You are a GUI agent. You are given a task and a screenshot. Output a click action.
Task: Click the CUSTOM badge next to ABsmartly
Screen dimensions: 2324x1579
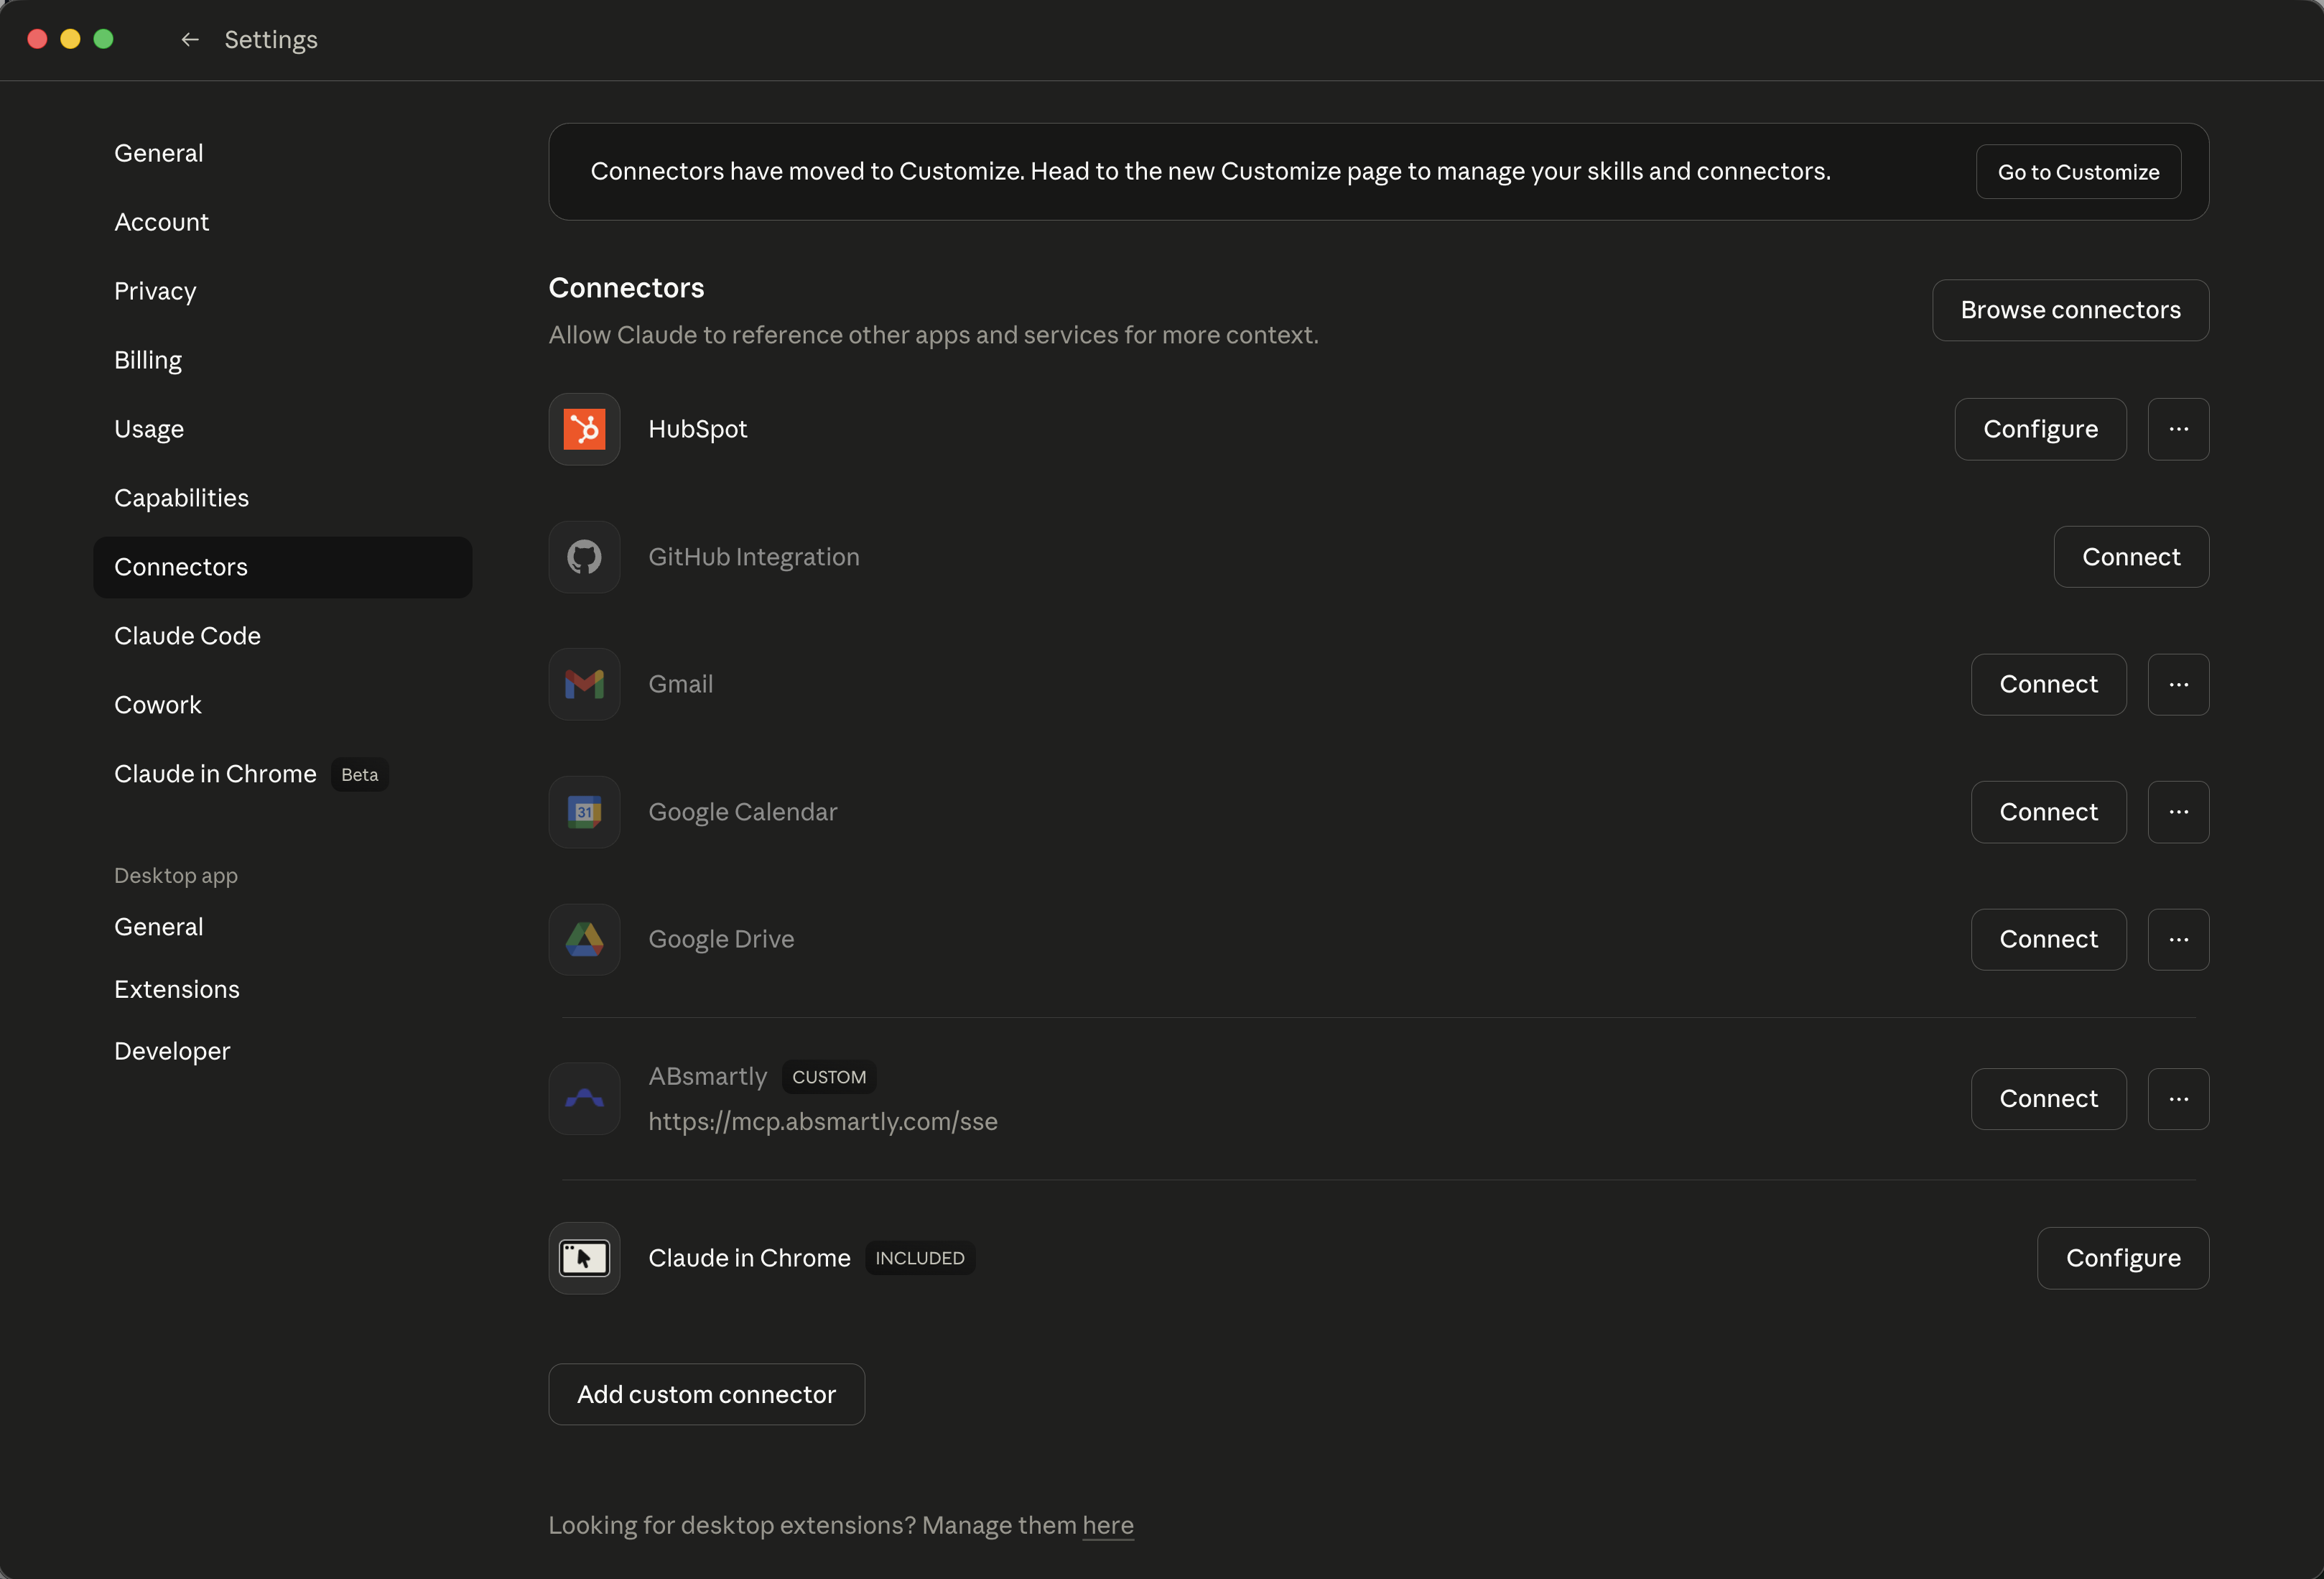(x=829, y=1077)
